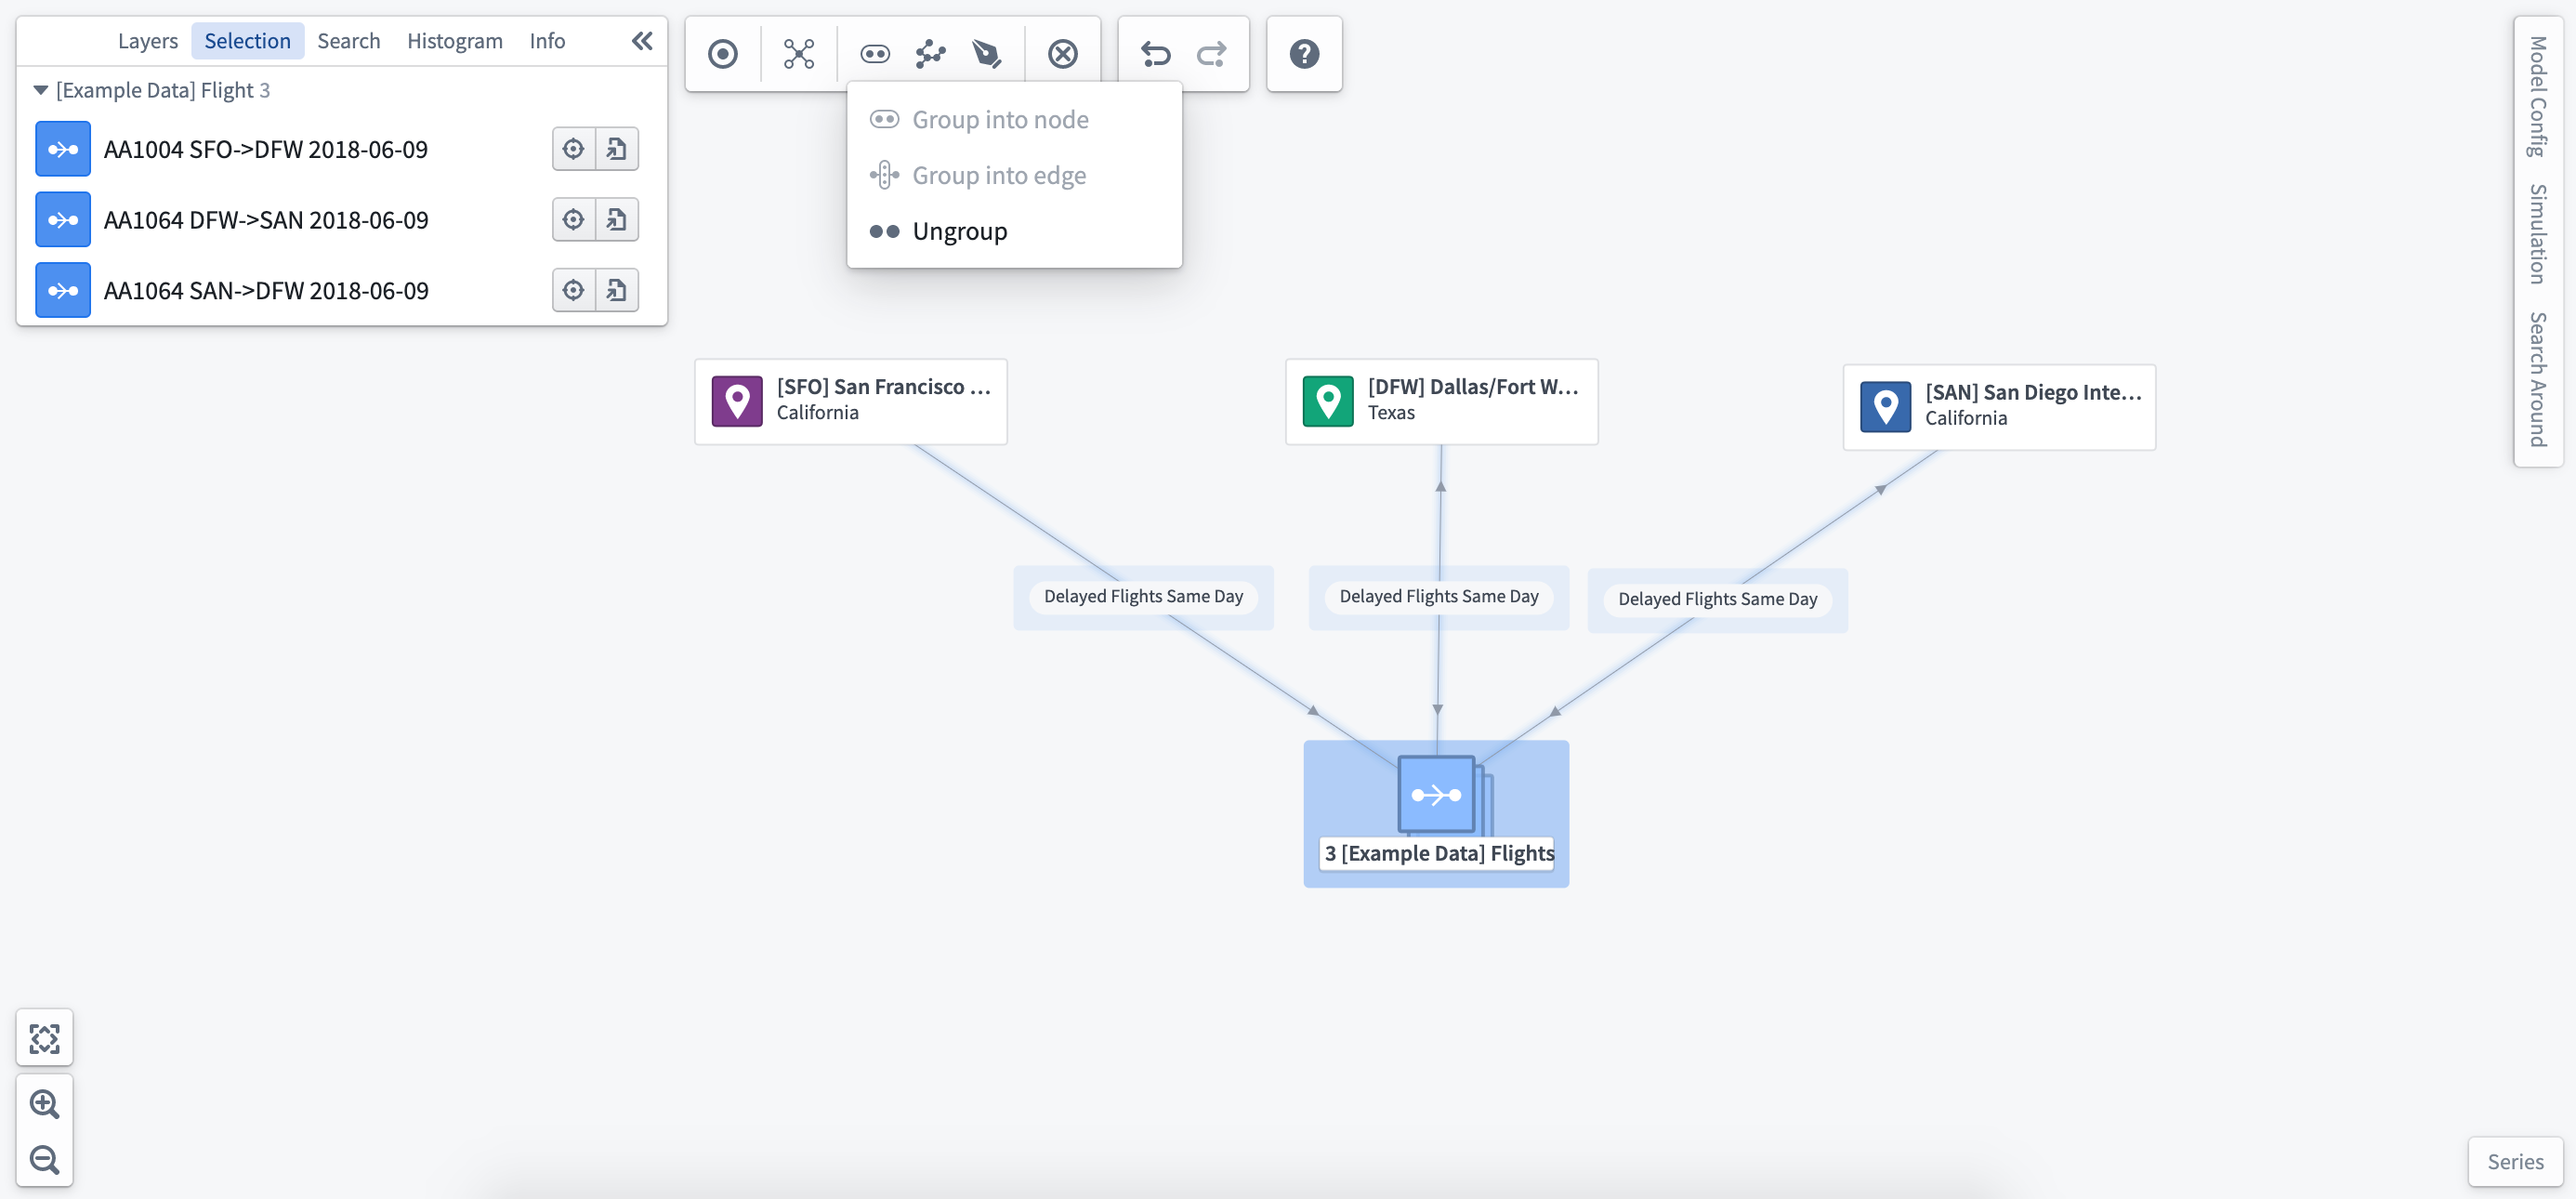Click the select/target circle tool in toolbar
The image size is (2576, 1199).
click(722, 54)
